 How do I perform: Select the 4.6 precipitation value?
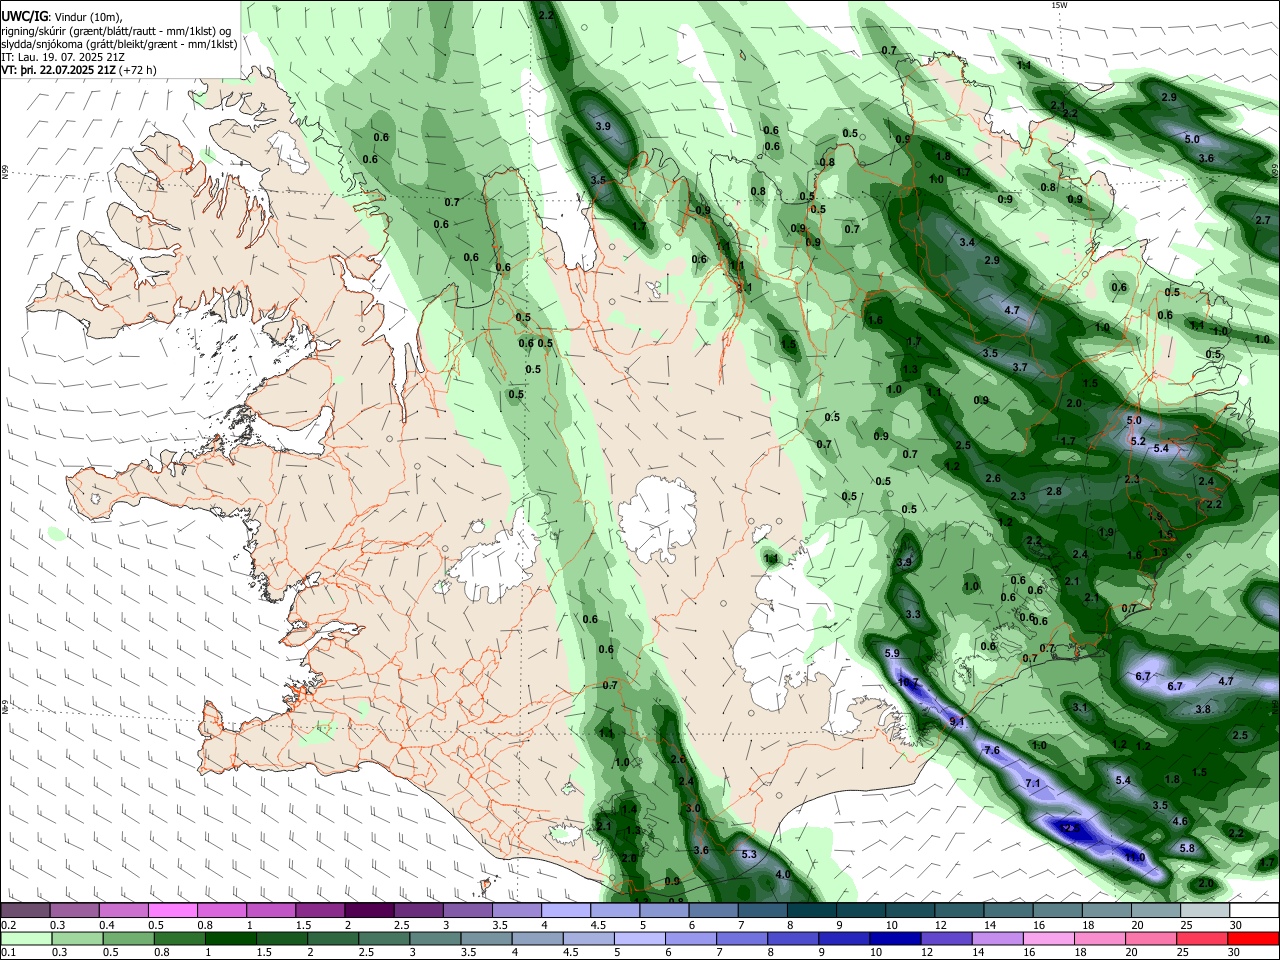click(x=1179, y=822)
